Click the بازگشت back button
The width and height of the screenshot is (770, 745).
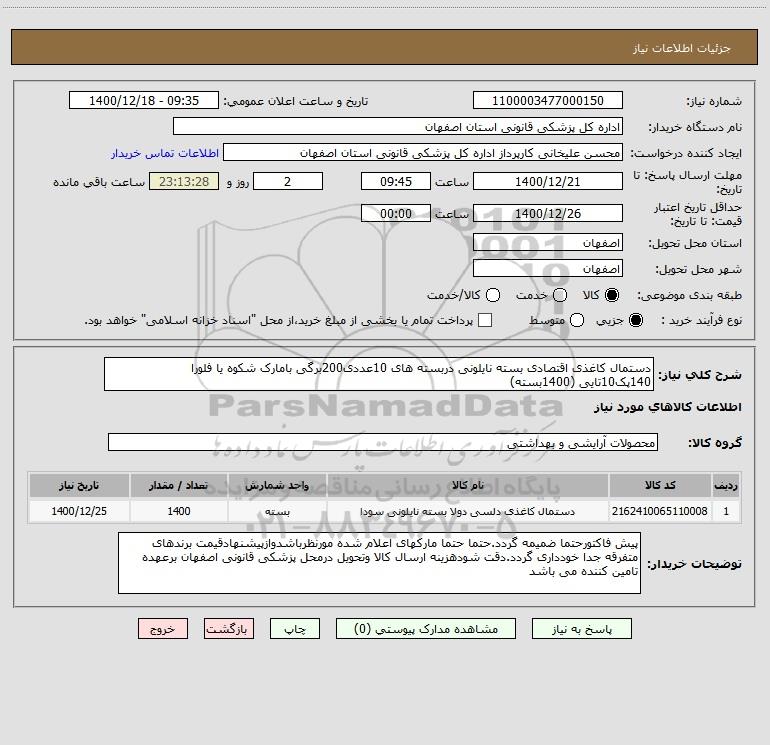pyautogui.click(x=229, y=629)
